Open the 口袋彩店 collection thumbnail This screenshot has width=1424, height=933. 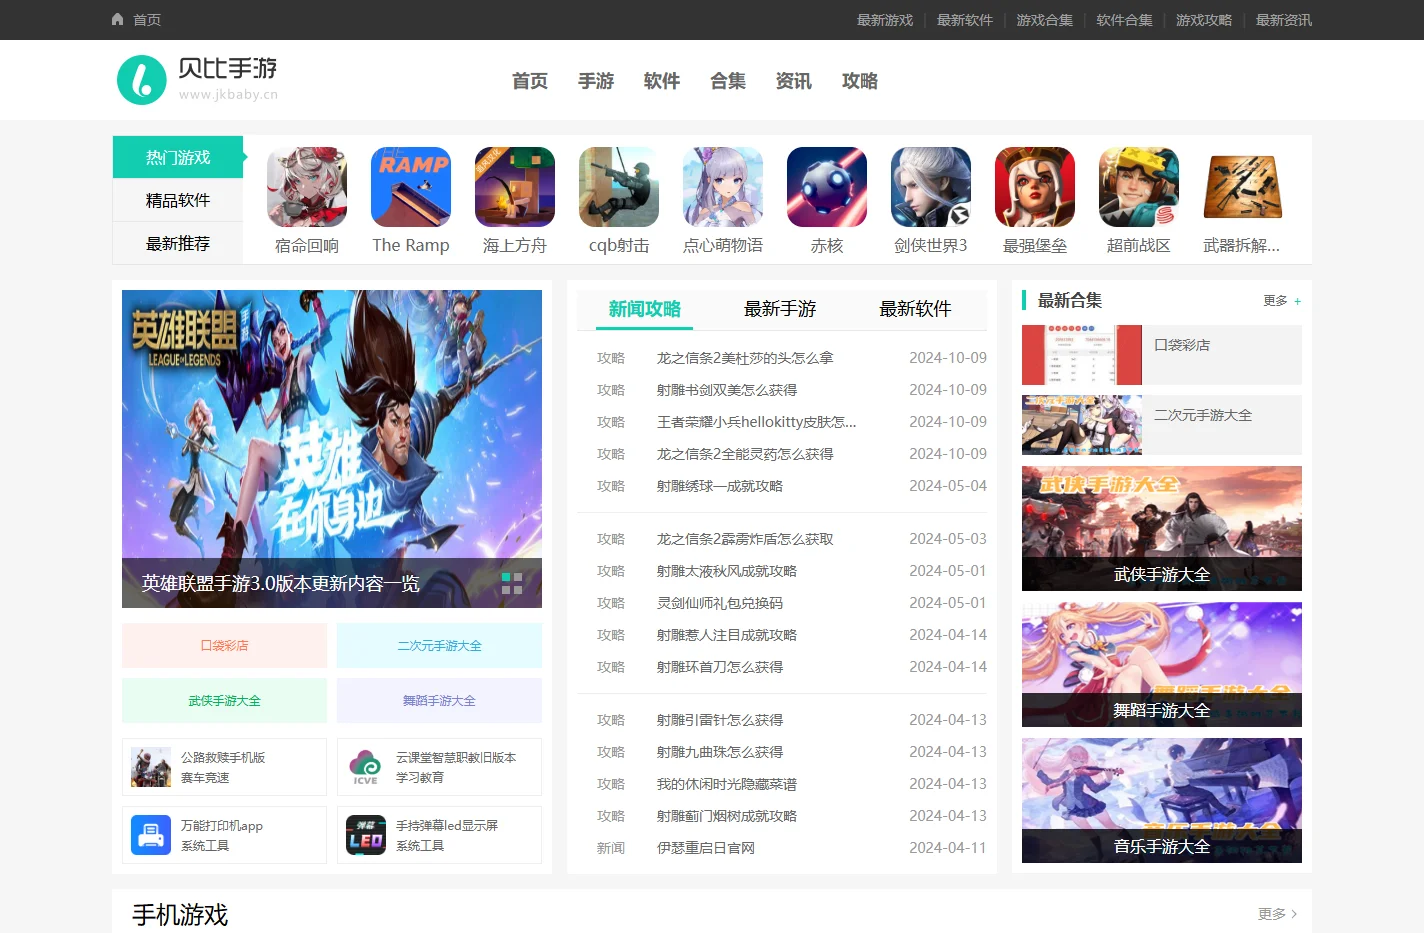pyautogui.click(x=1082, y=355)
